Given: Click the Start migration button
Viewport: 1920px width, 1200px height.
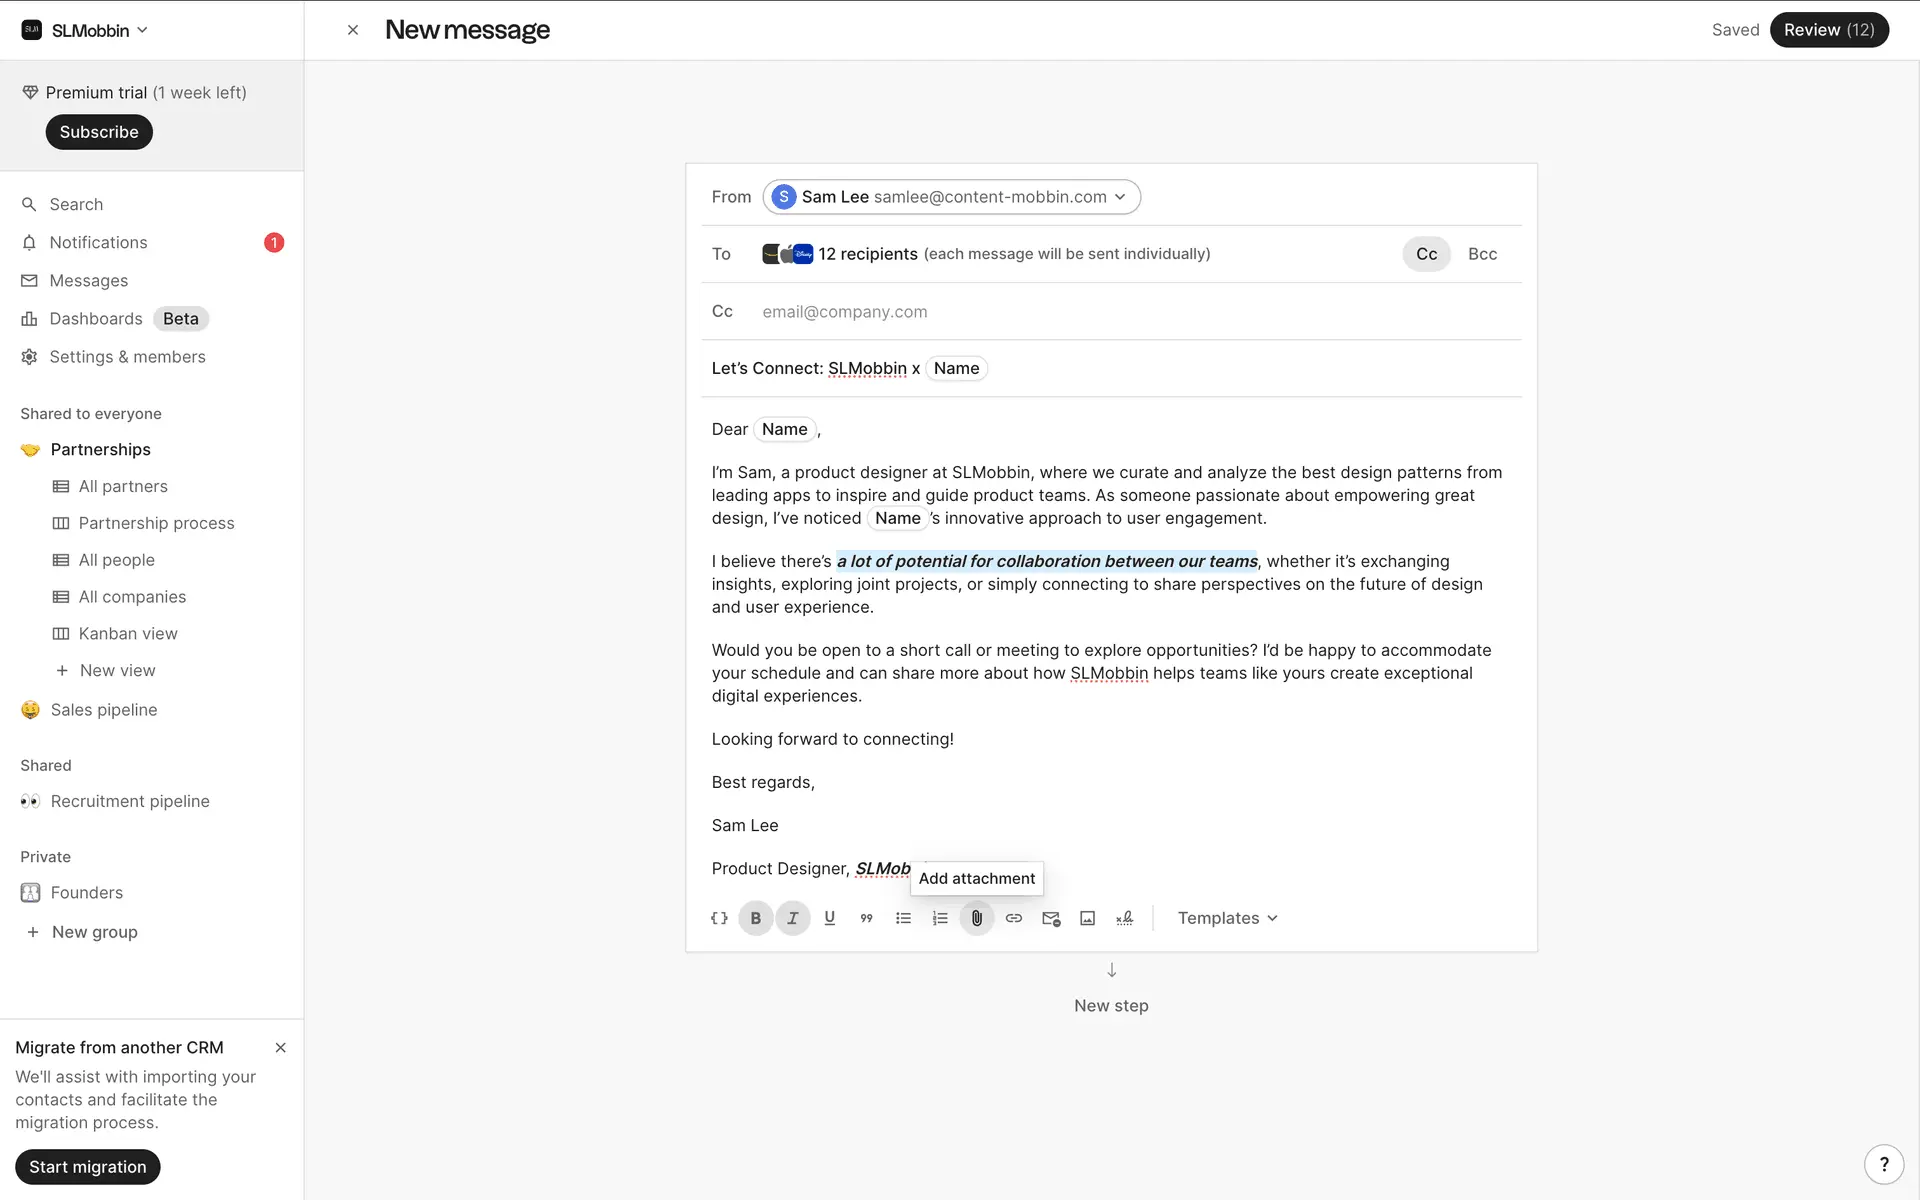Looking at the screenshot, I should click(x=88, y=1167).
